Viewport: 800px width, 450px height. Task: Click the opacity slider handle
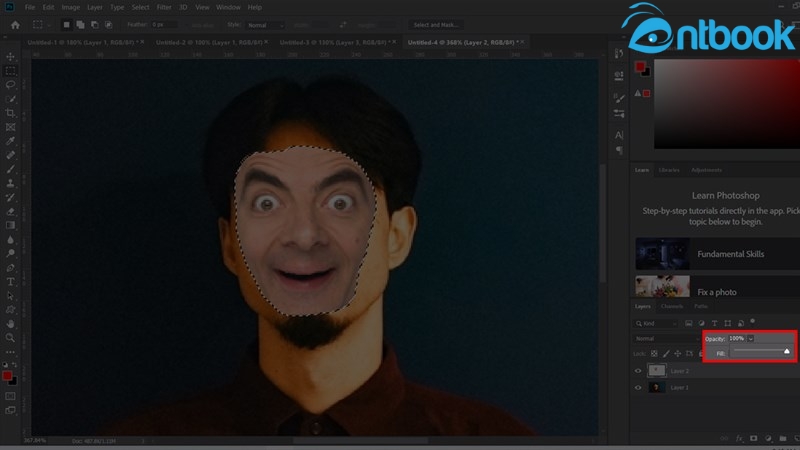point(787,351)
